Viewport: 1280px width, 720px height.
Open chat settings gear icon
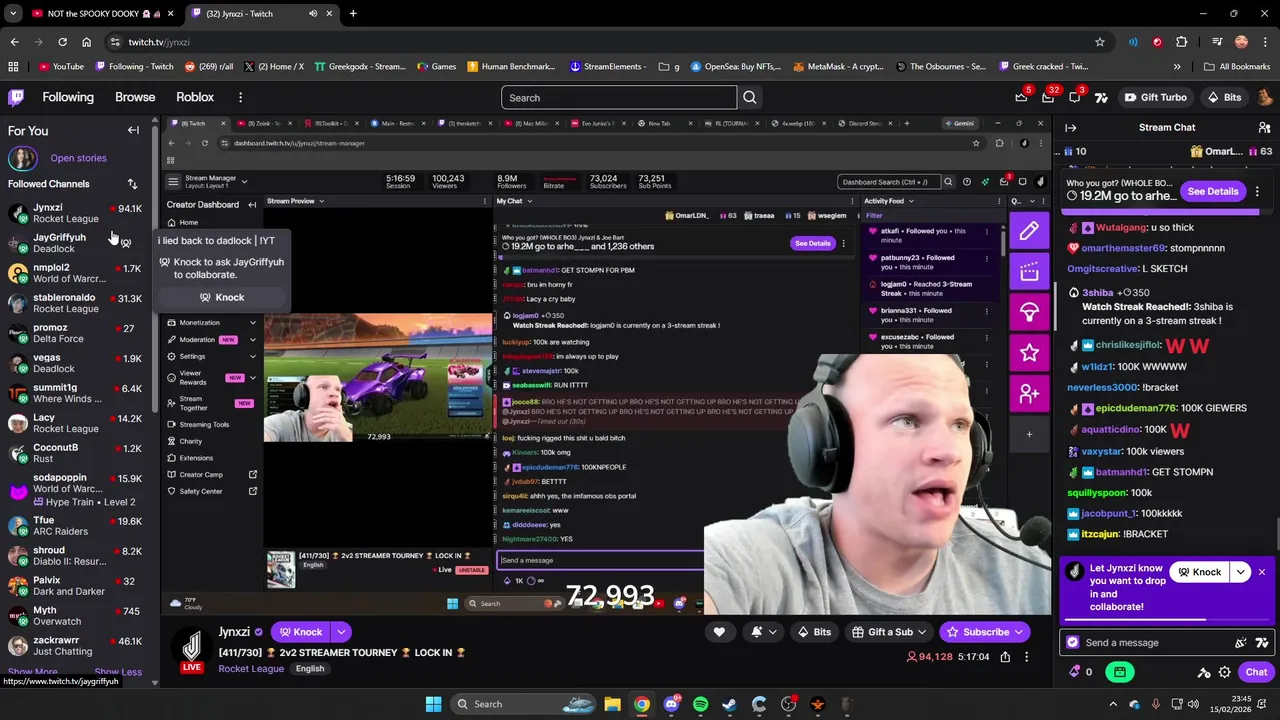coord(1225,672)
